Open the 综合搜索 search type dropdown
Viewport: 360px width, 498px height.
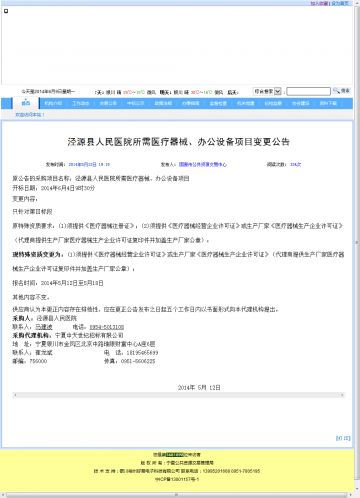tap(267, 91)
